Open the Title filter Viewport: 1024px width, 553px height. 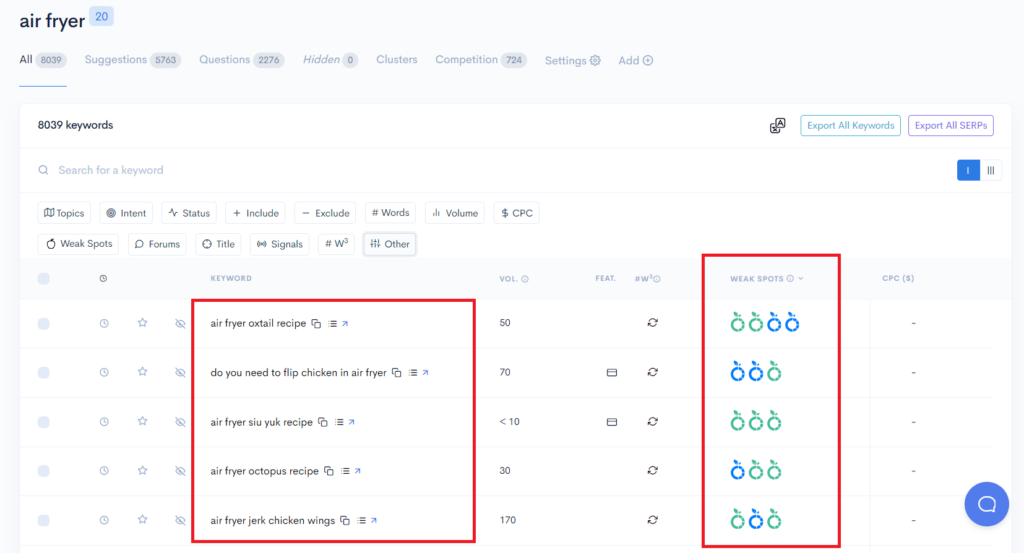pos(218,244)
